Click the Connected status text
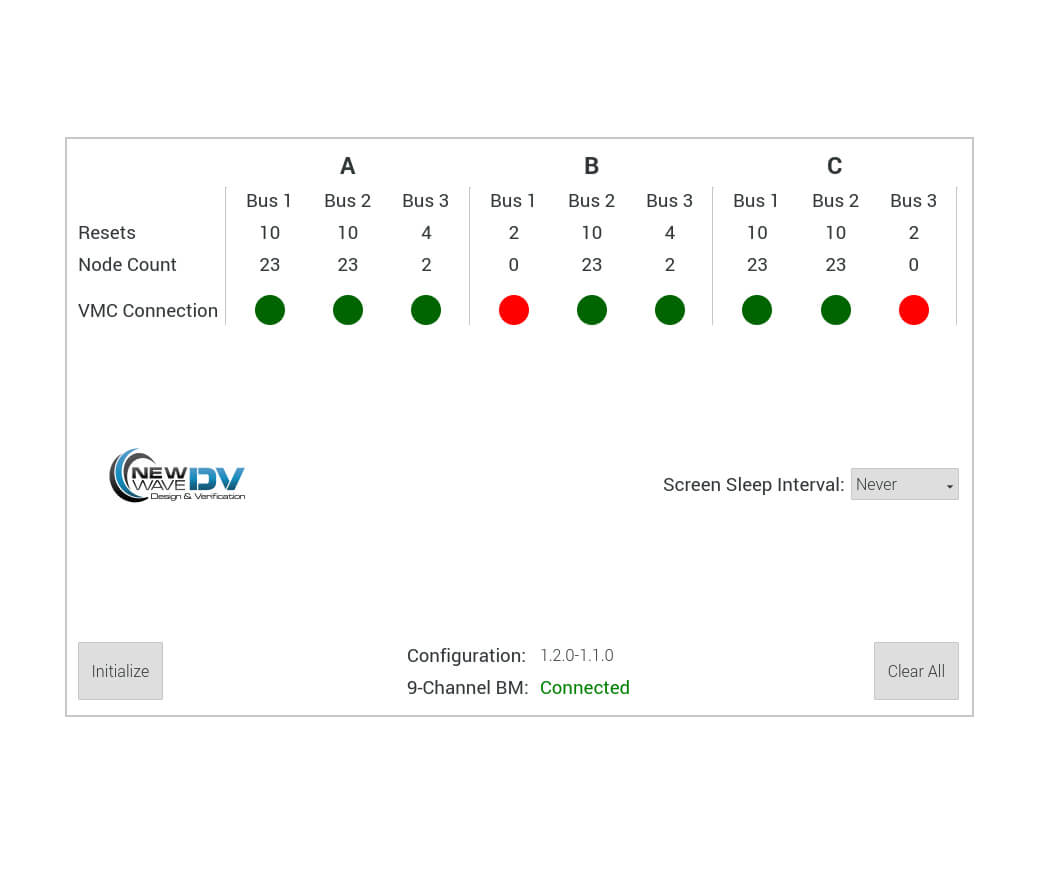1040x880 pixels. [x=585, y=688]
